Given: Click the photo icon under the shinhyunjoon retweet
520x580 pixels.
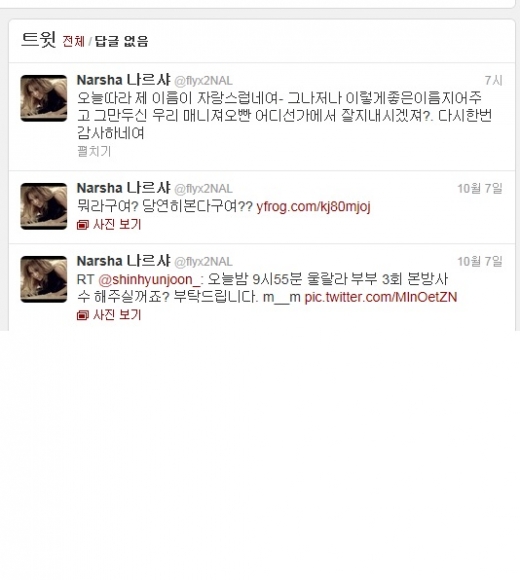Looking at the screenshot, I should tap(82, 315).
